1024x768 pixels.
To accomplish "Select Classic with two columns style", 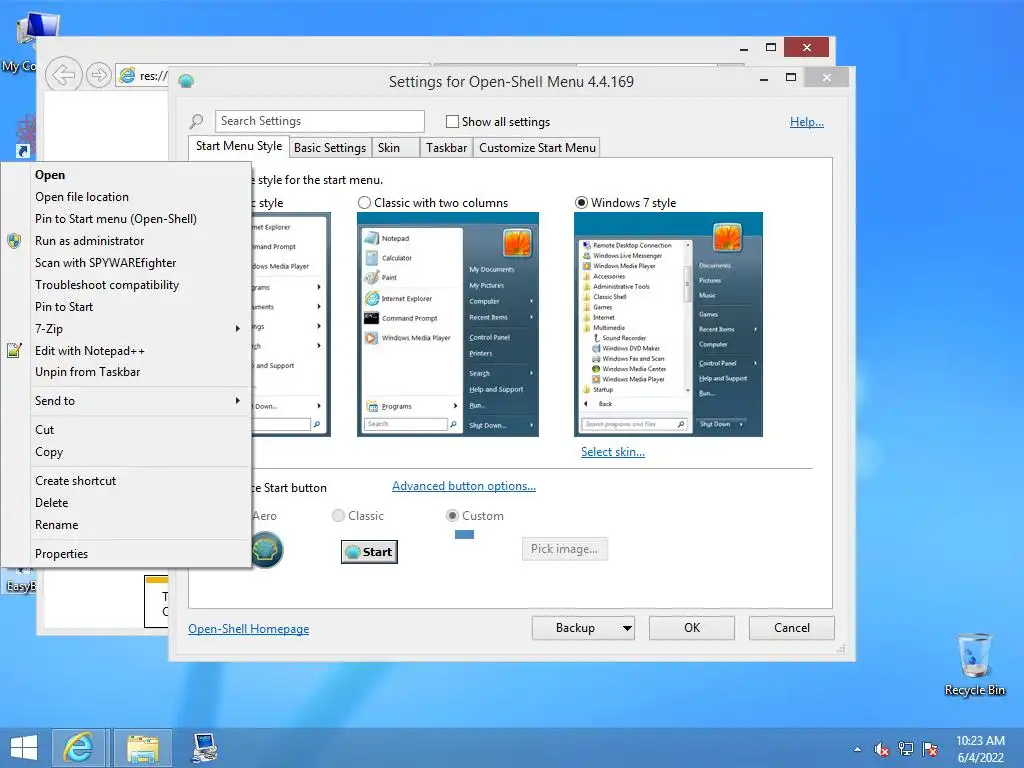I will coord(364,203).
